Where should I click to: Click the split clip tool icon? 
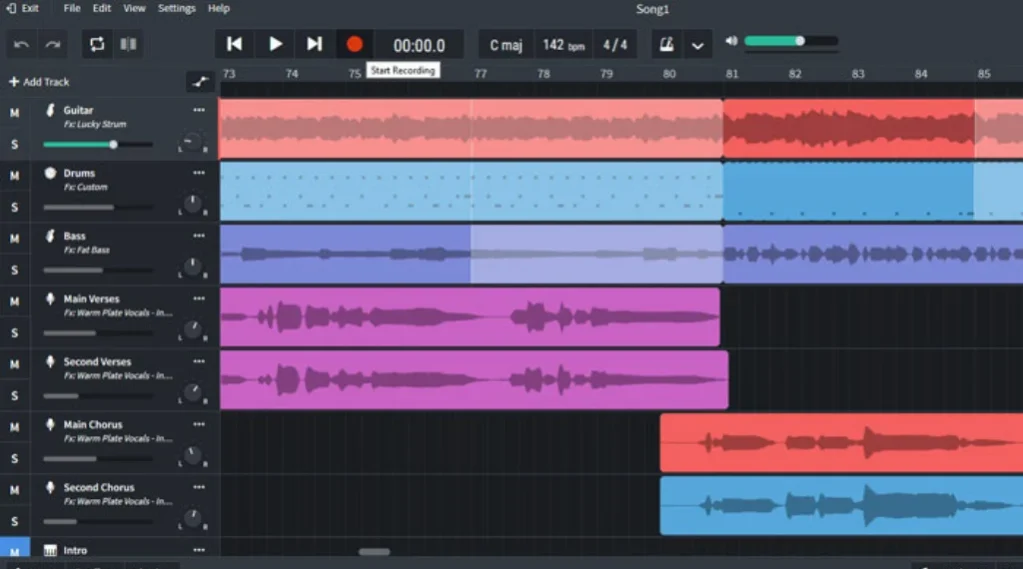[x=128, y=44]
